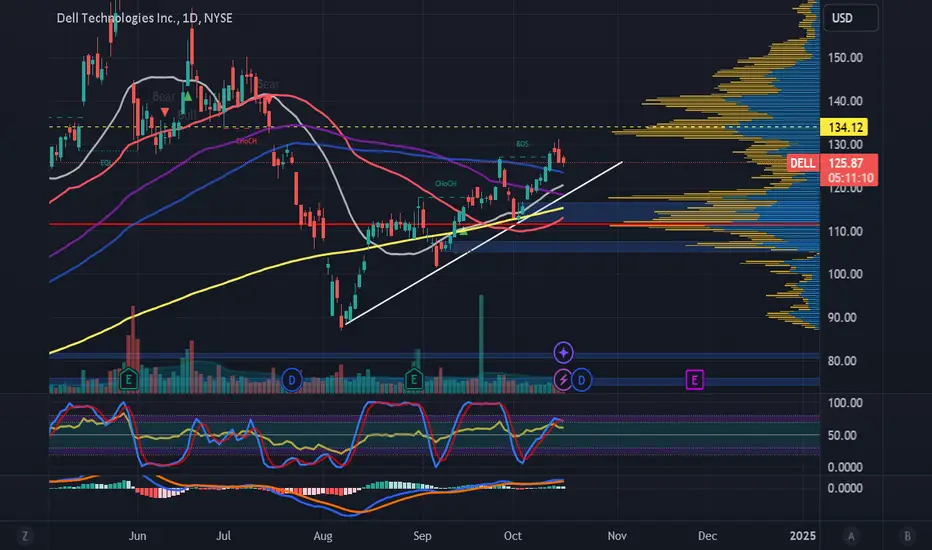Toggle the A auto-scale button
The image size is (932, 550).
pos(851,536)
